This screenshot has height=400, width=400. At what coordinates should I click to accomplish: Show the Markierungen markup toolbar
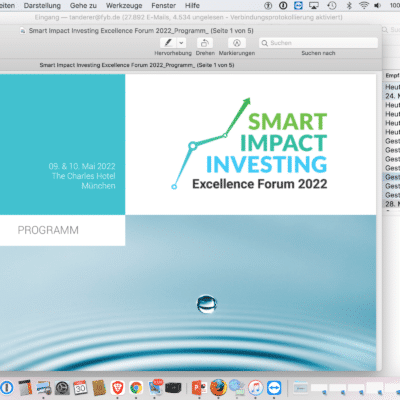pyautogui.click(x=237, y=43)
